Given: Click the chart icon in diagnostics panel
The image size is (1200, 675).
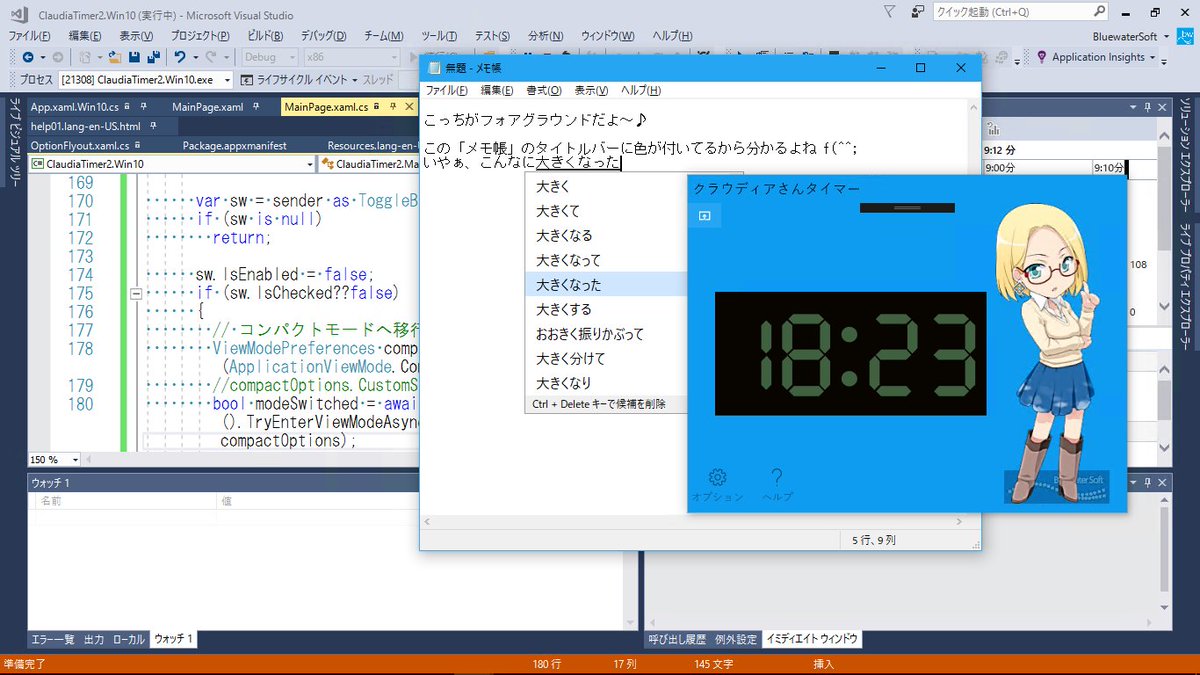Looking at the screenshot, I should tap(993, 128).
